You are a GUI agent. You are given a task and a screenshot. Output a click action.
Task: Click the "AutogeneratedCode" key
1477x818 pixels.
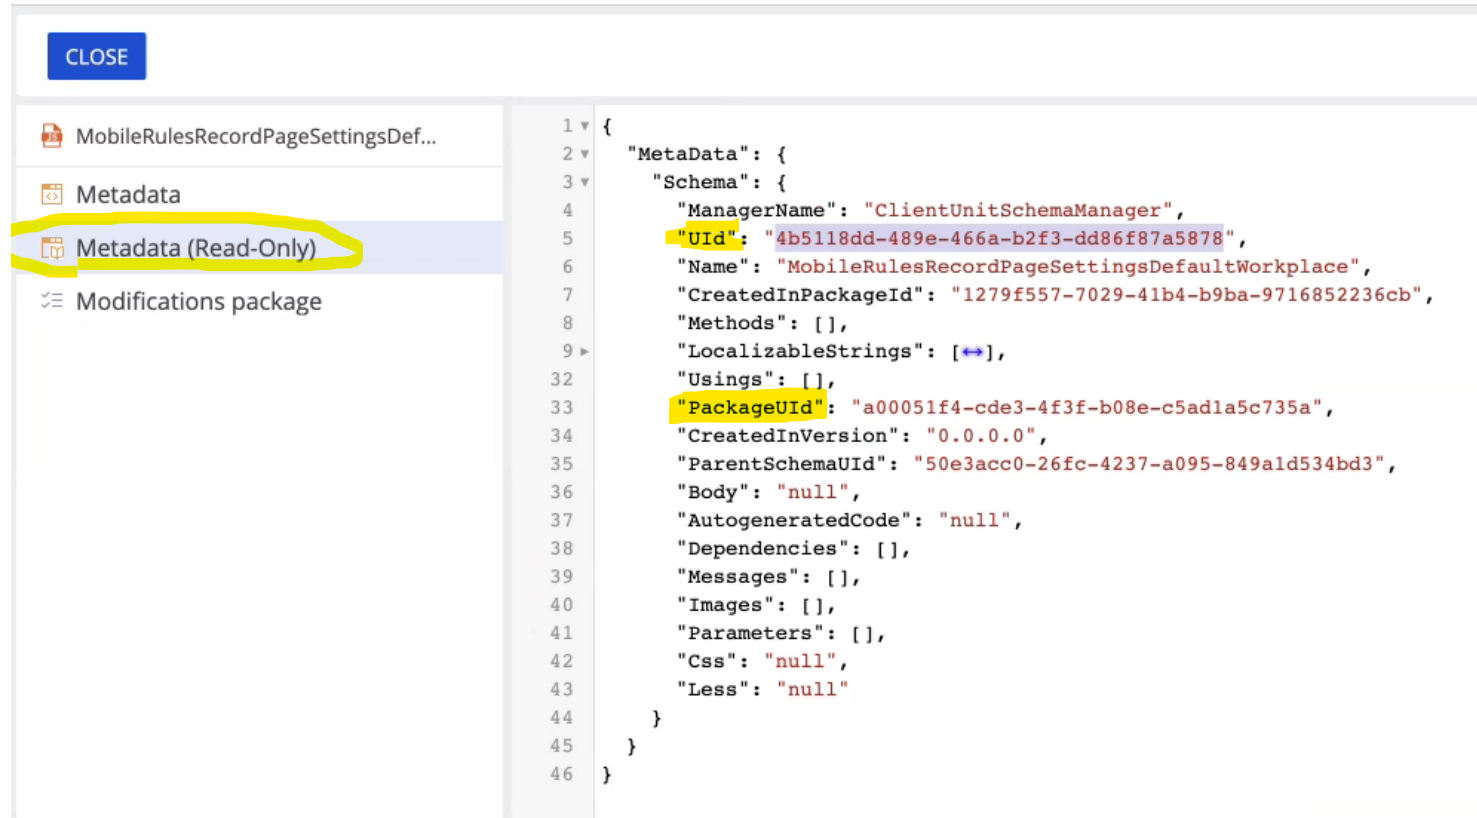[x=794, y=520]
